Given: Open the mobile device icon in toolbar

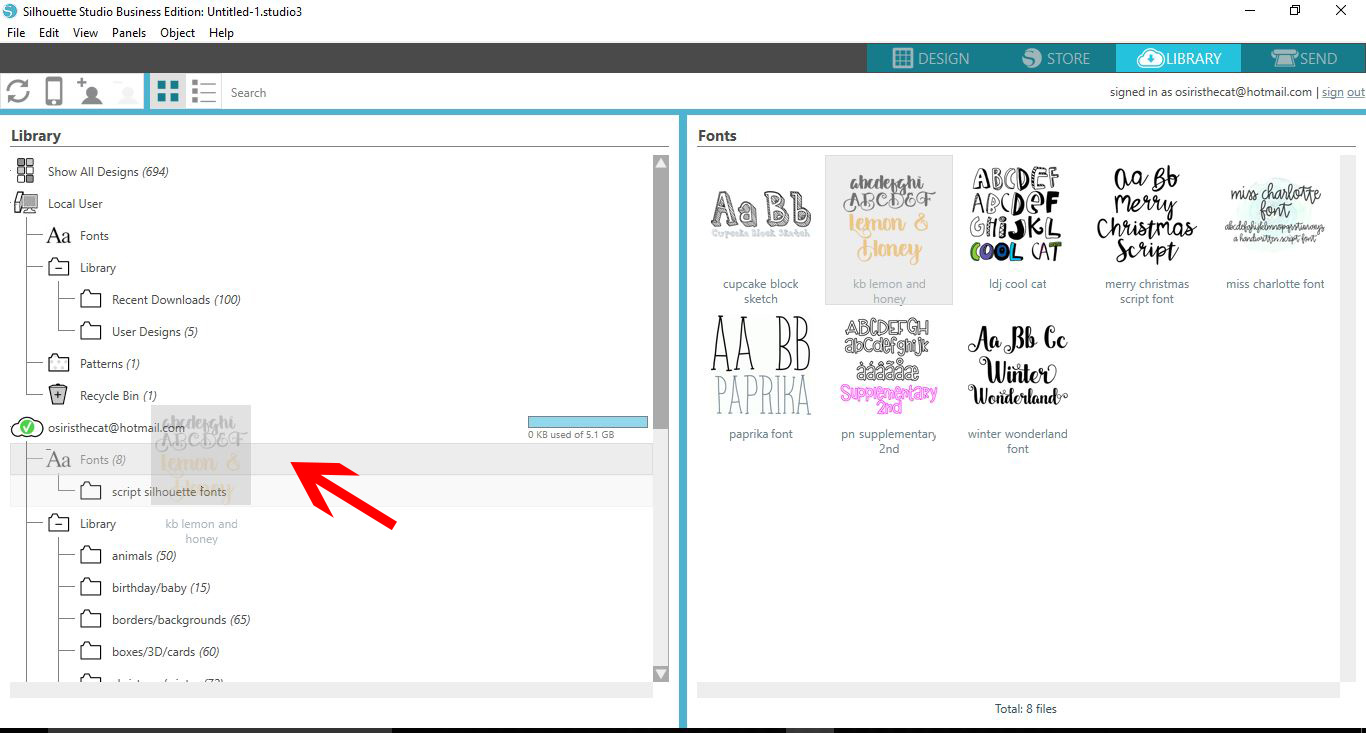Looking at the screenshot, I should click(54, 92).
